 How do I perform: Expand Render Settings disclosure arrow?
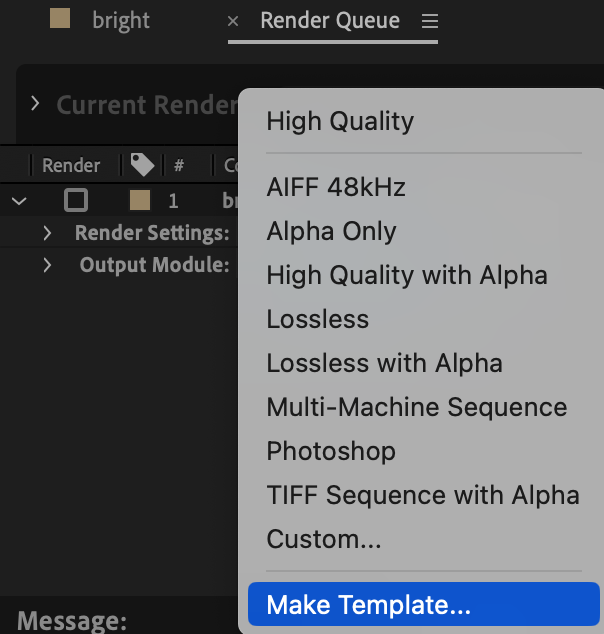tap(47, 233)
